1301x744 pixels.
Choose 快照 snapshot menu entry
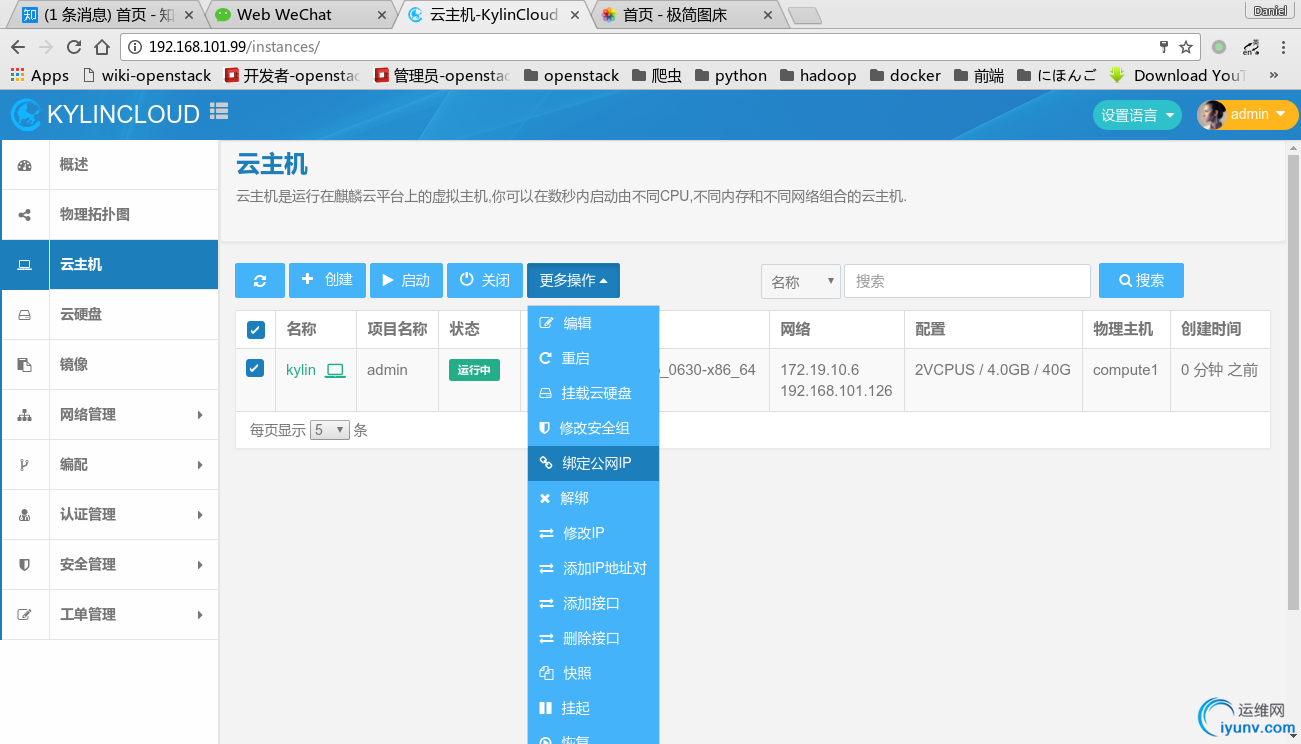pos(594,673)
